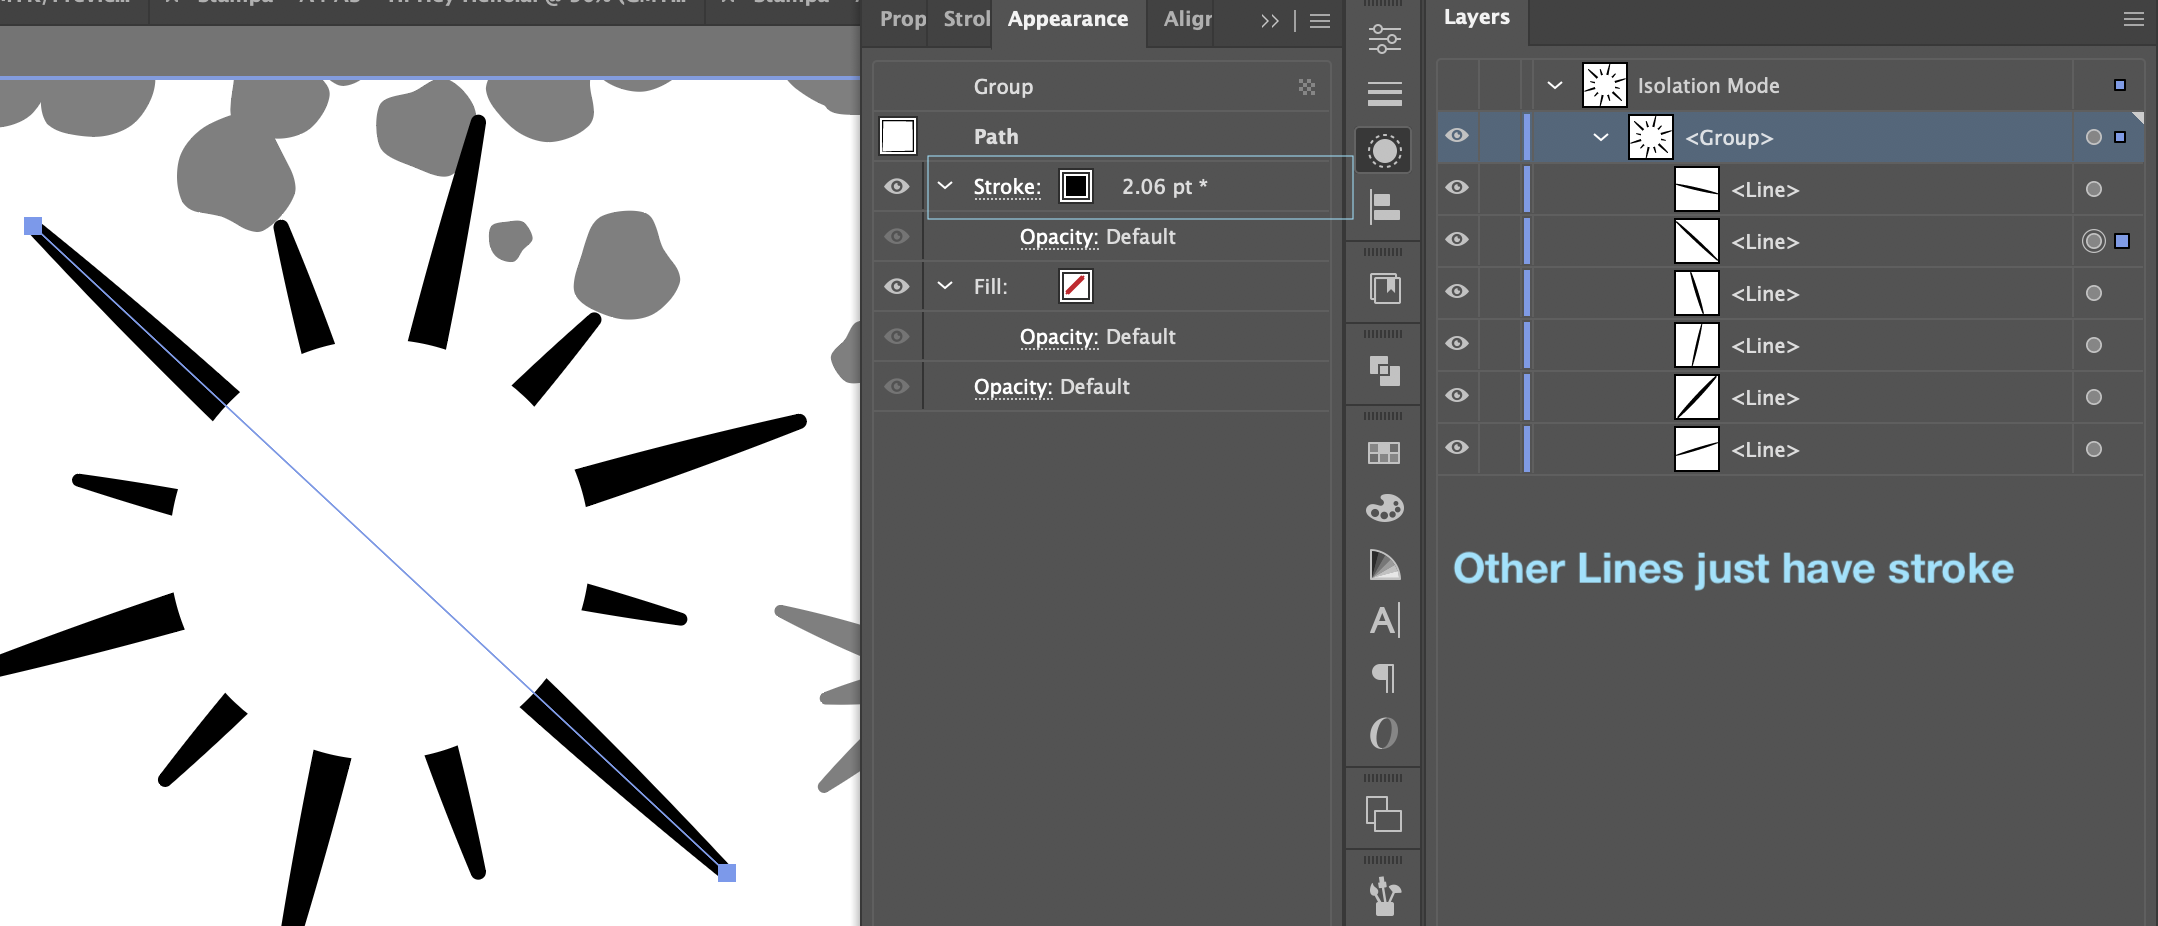
Task: Open the Swatches panel icon
Action: [1385, 455]
